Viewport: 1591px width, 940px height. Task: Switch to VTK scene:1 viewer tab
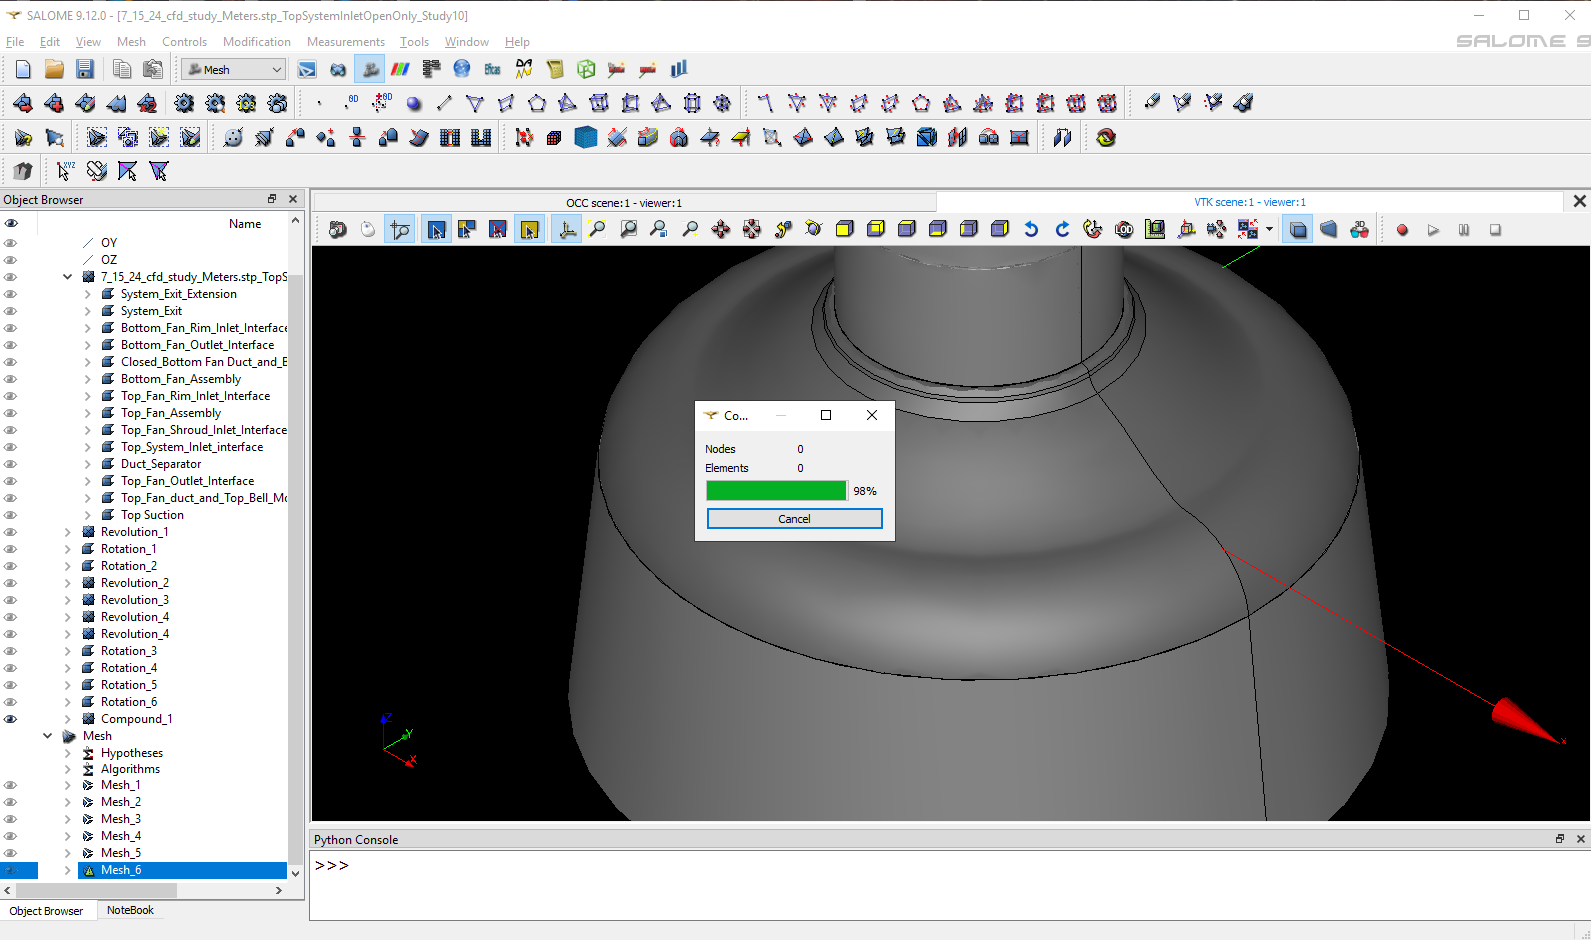[x=1249, y=202]
